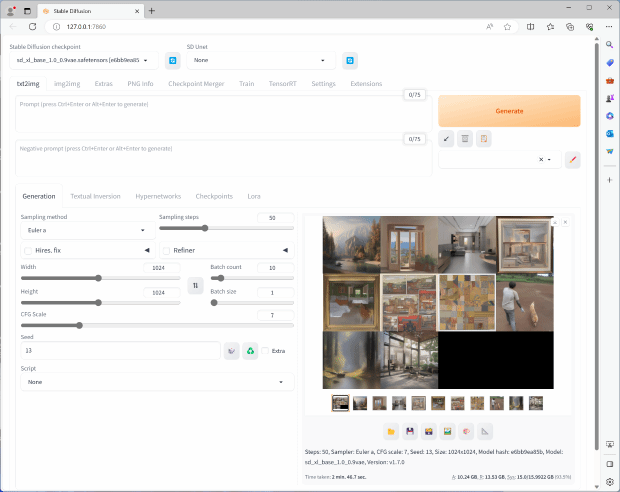620x492 pixels.
Task: Refresh the SD Unet list
Action: (x=350, y=61)
